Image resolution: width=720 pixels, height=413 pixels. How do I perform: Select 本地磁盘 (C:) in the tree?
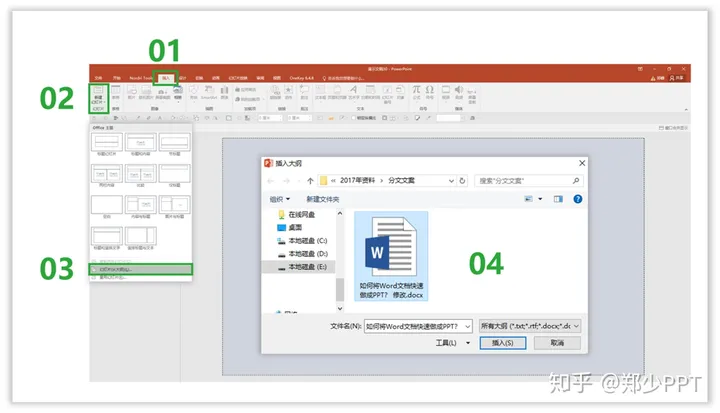click(x=302, y=241)
